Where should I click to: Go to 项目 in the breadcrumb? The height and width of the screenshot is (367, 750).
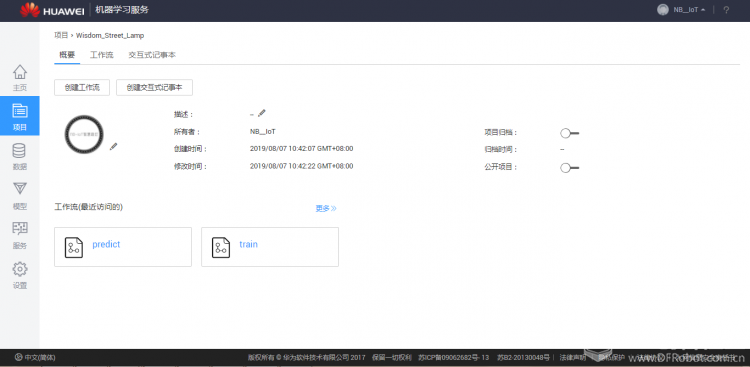pos(61,35)
